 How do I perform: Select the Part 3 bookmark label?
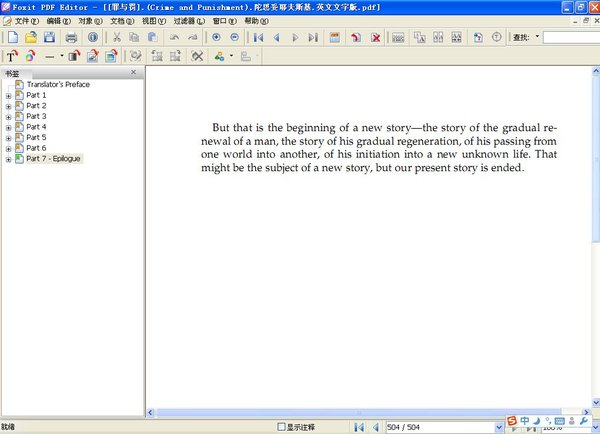36,116
